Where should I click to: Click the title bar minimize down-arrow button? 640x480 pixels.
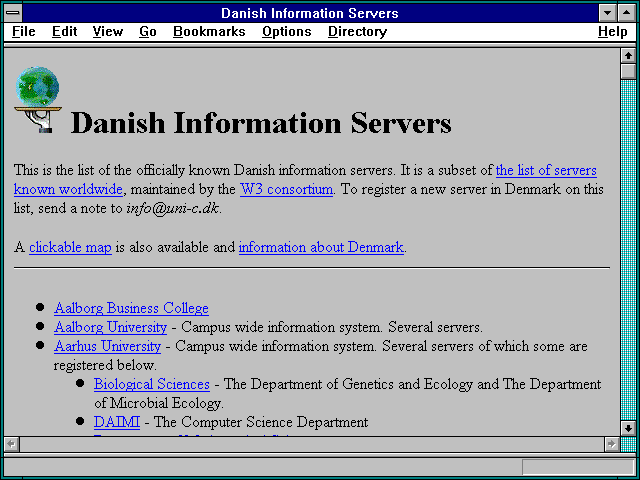tap(607, 13)
